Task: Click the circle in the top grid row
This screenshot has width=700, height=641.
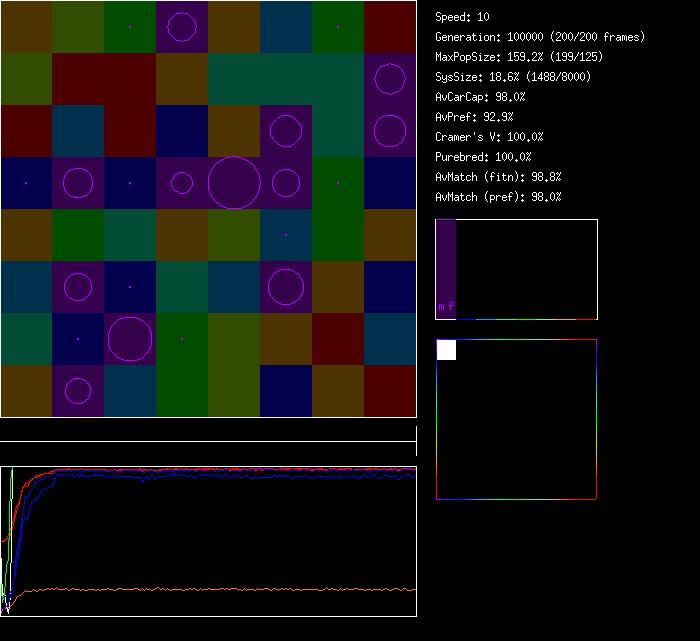Action: point(182,27)
